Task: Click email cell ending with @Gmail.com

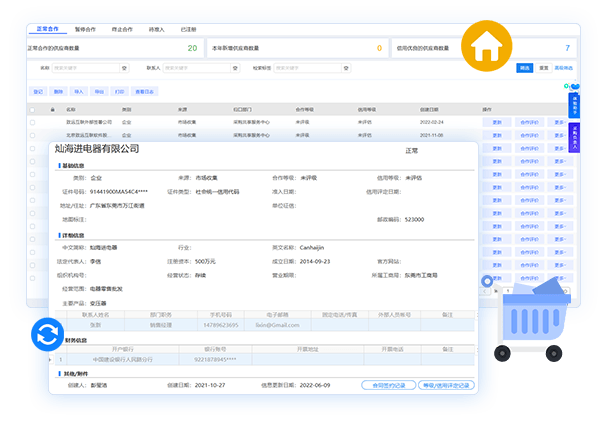Action: [277, 325]
